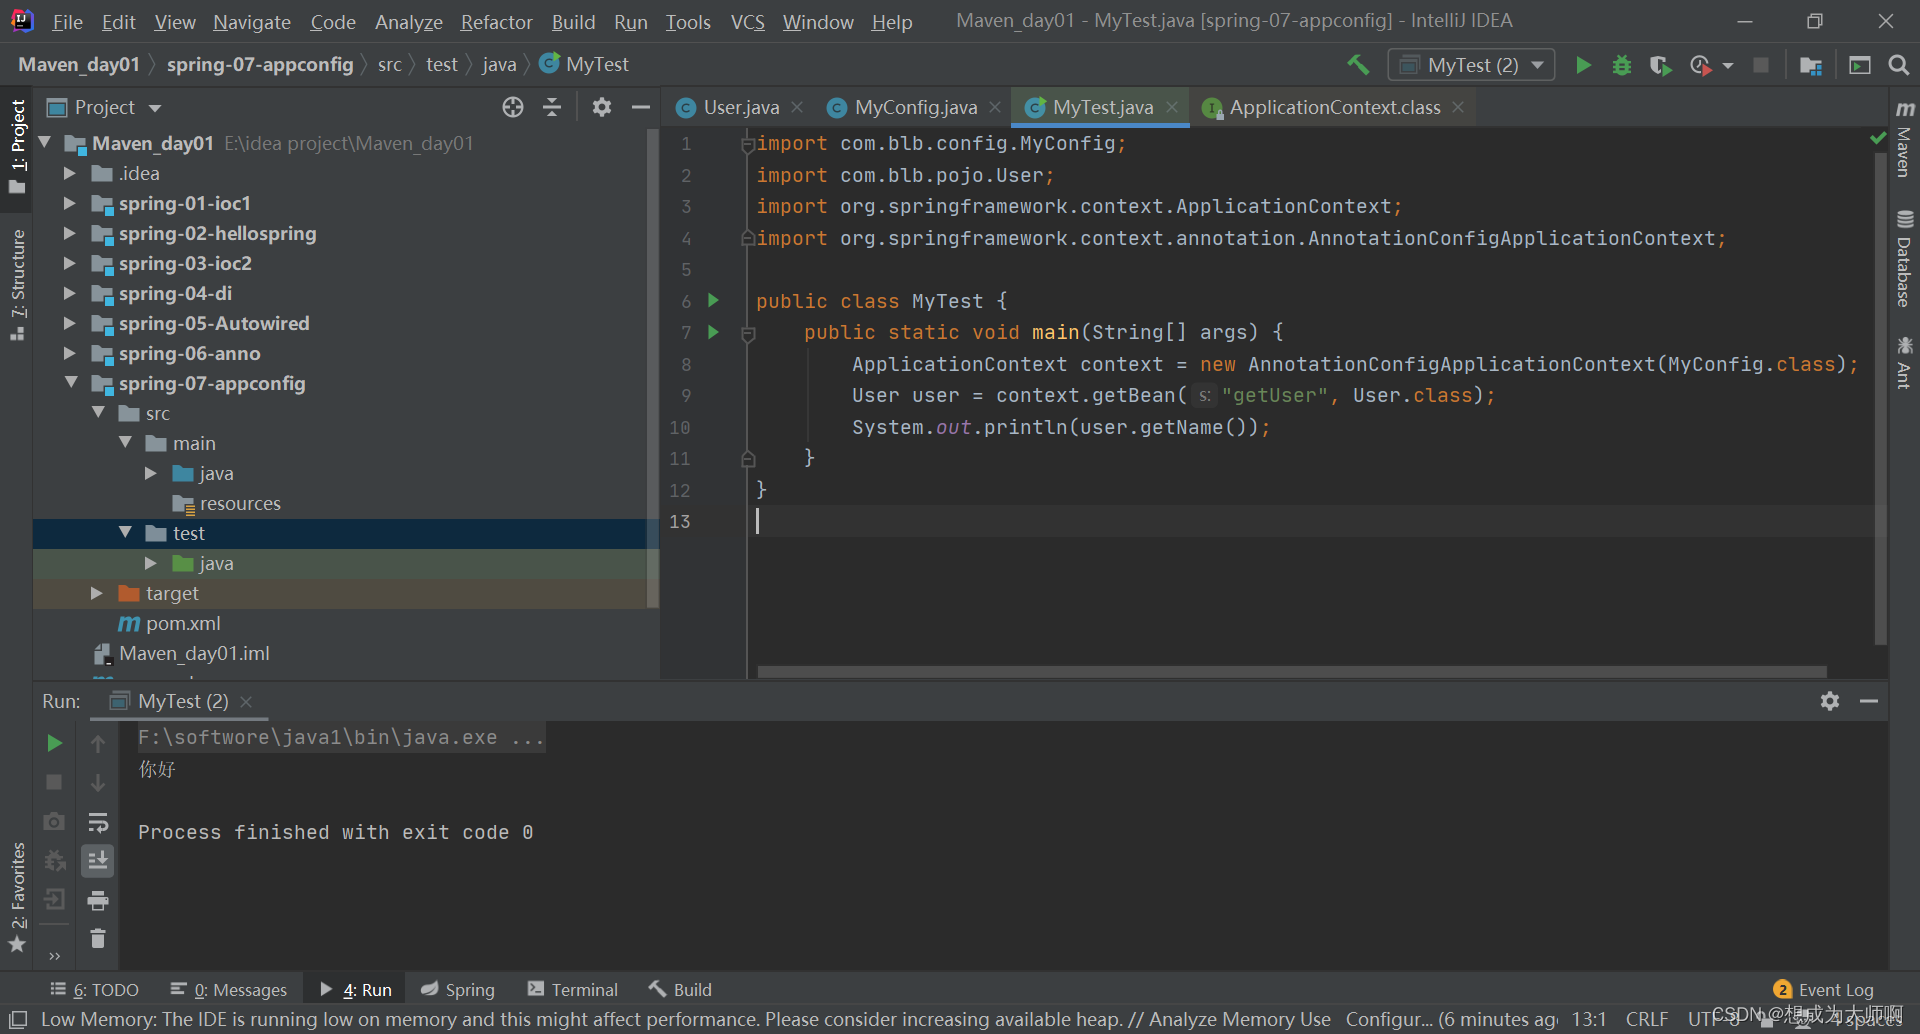This screenshot has width=1920, height=1034.
Task: Toggle the Structure tool window
Action: point(17,284)
